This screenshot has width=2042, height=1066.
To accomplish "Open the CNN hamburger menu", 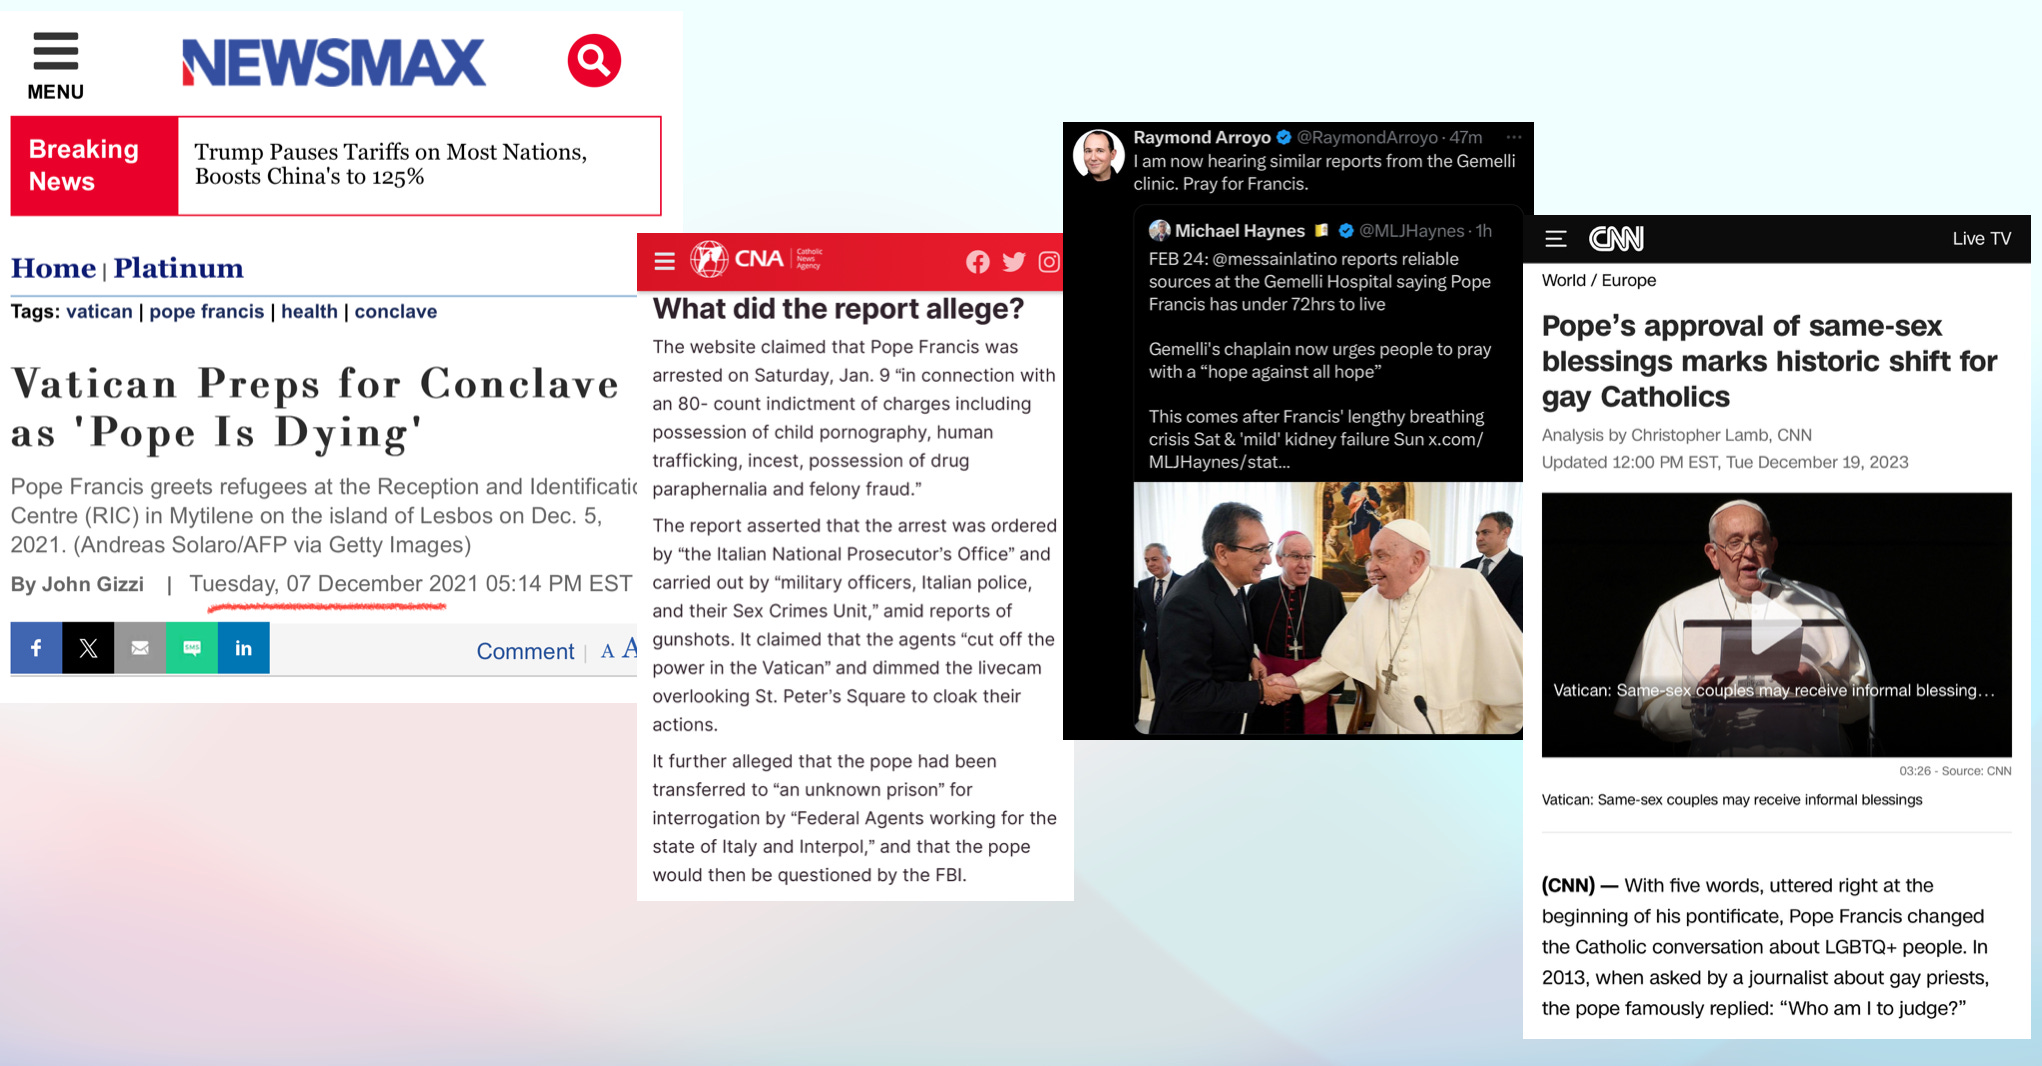I will tap(1555, 239).
